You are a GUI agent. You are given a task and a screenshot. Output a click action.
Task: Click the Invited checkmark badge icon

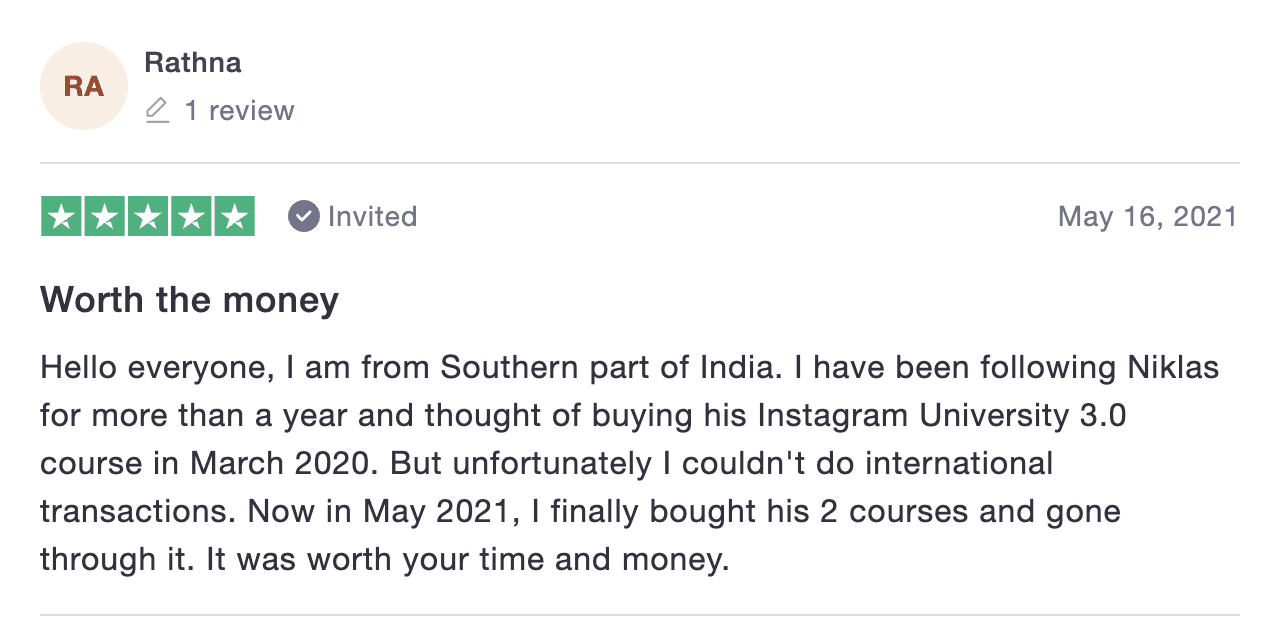pyautogui.click(x=303, y=216)
